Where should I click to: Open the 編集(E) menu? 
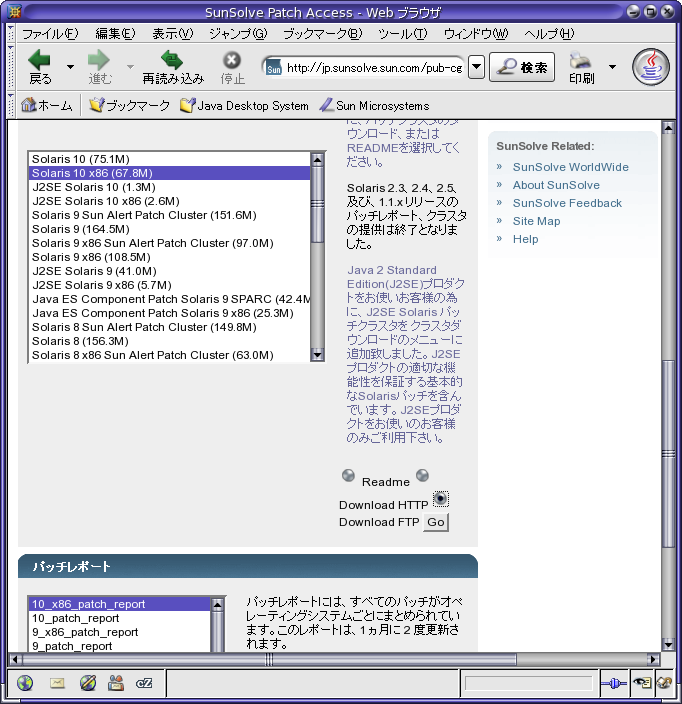[115, 34]
